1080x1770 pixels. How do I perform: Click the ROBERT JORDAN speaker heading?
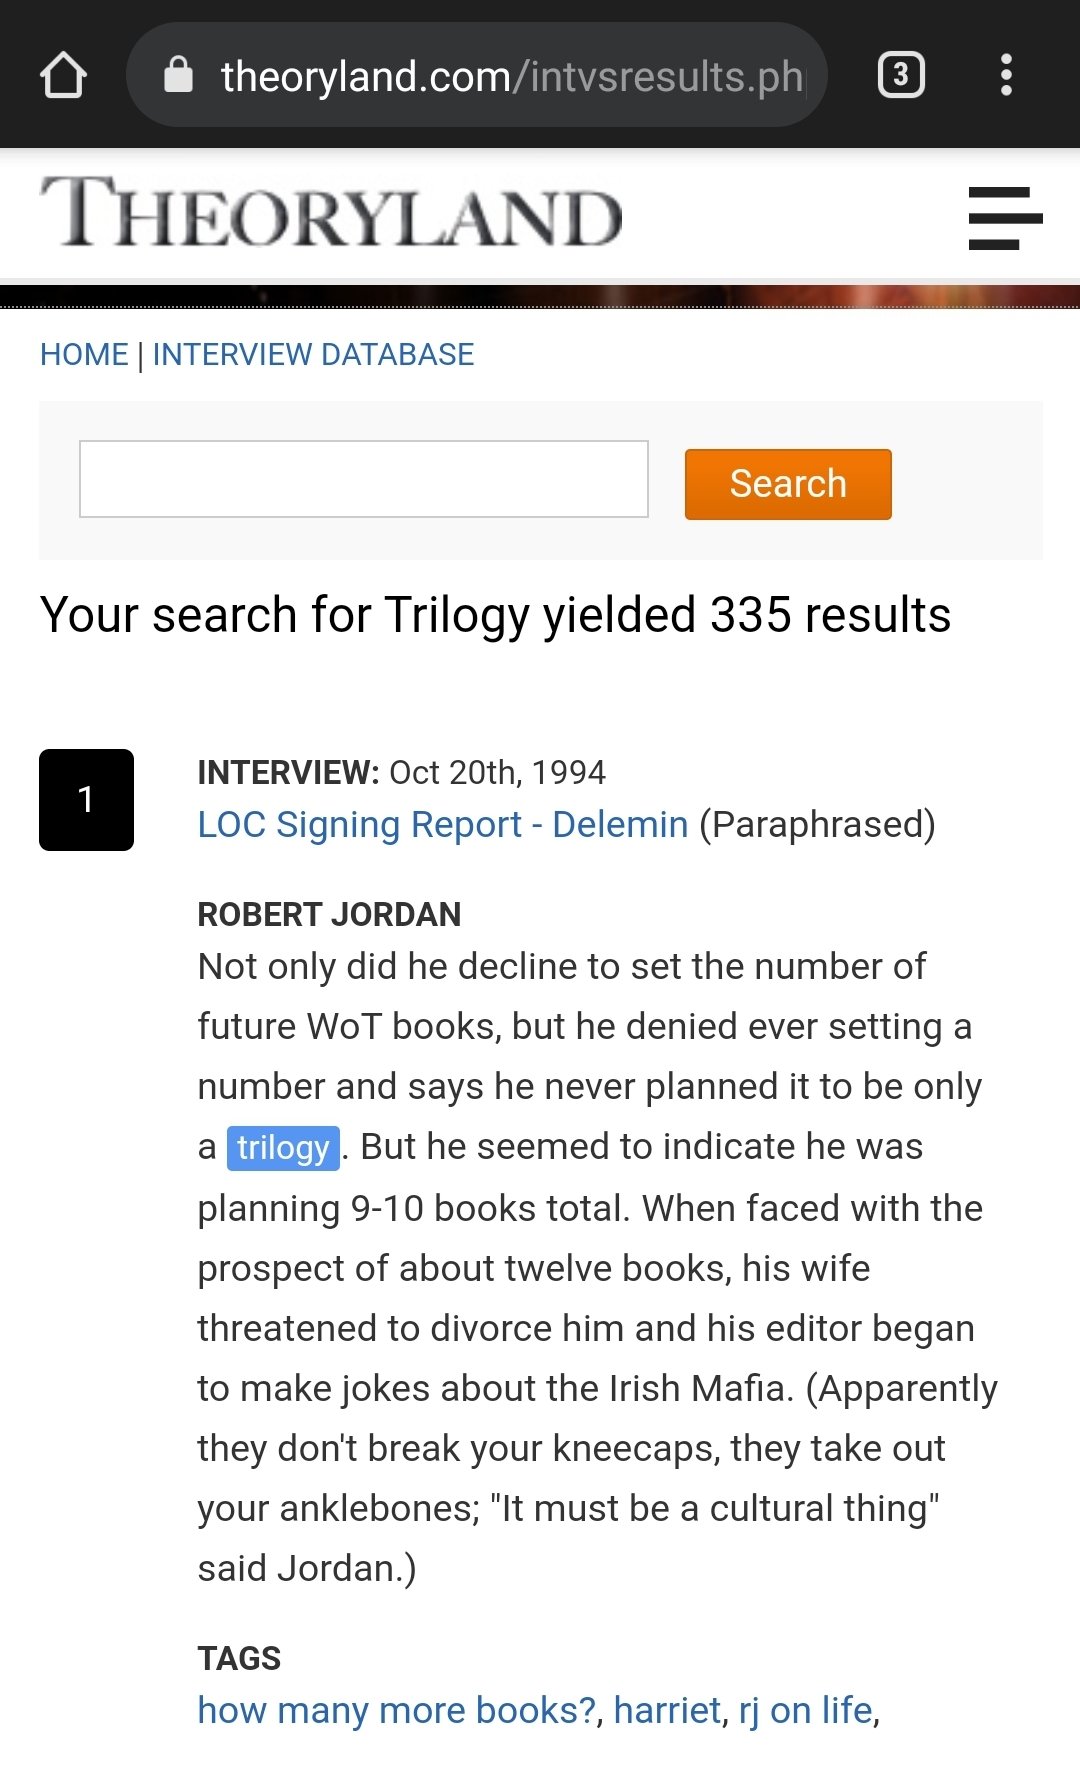pos(329,914)
